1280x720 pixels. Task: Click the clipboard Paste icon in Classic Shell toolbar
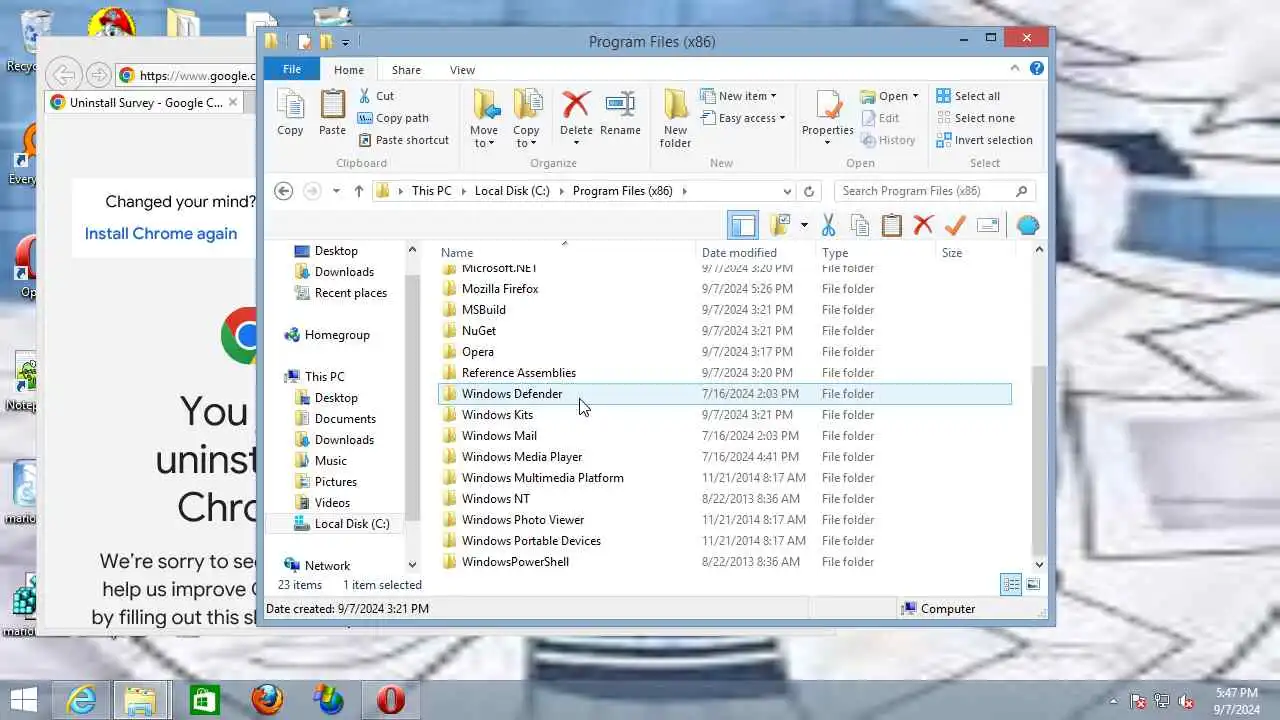pyautogui.click(x=892, y=225)
